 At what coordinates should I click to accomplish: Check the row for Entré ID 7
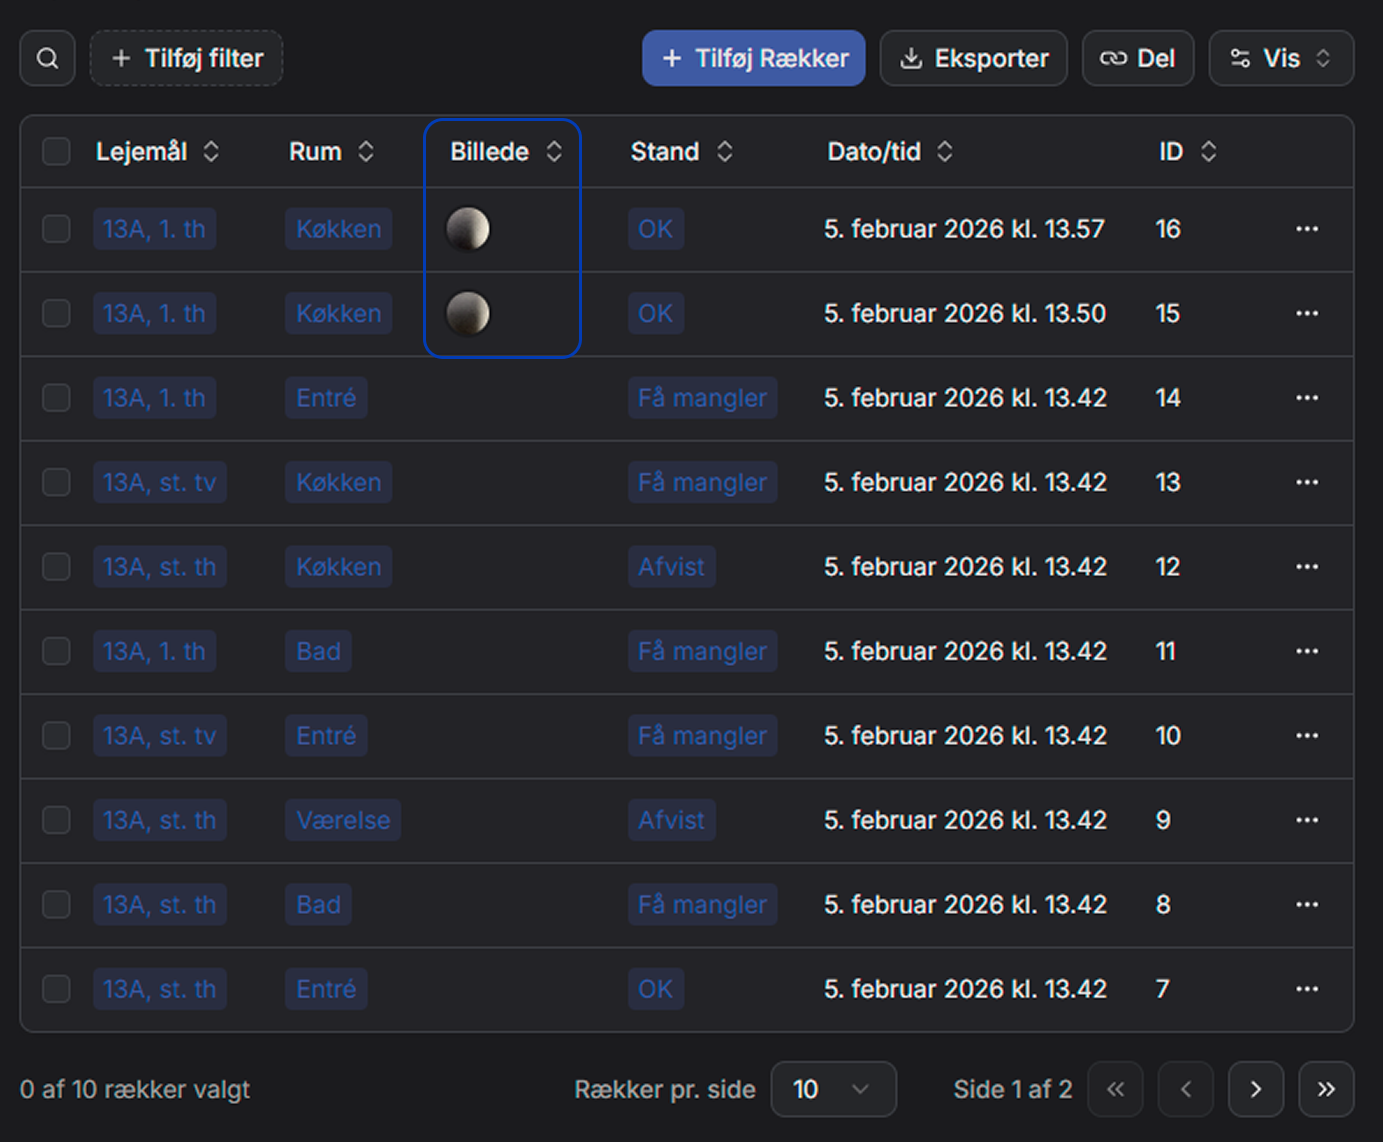click(x=56, y=988)
